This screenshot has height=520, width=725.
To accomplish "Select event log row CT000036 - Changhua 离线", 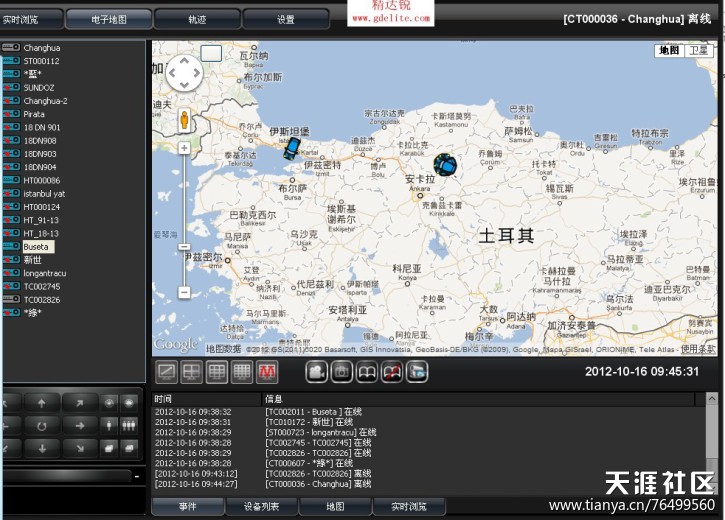I will (x=429, y=484).
